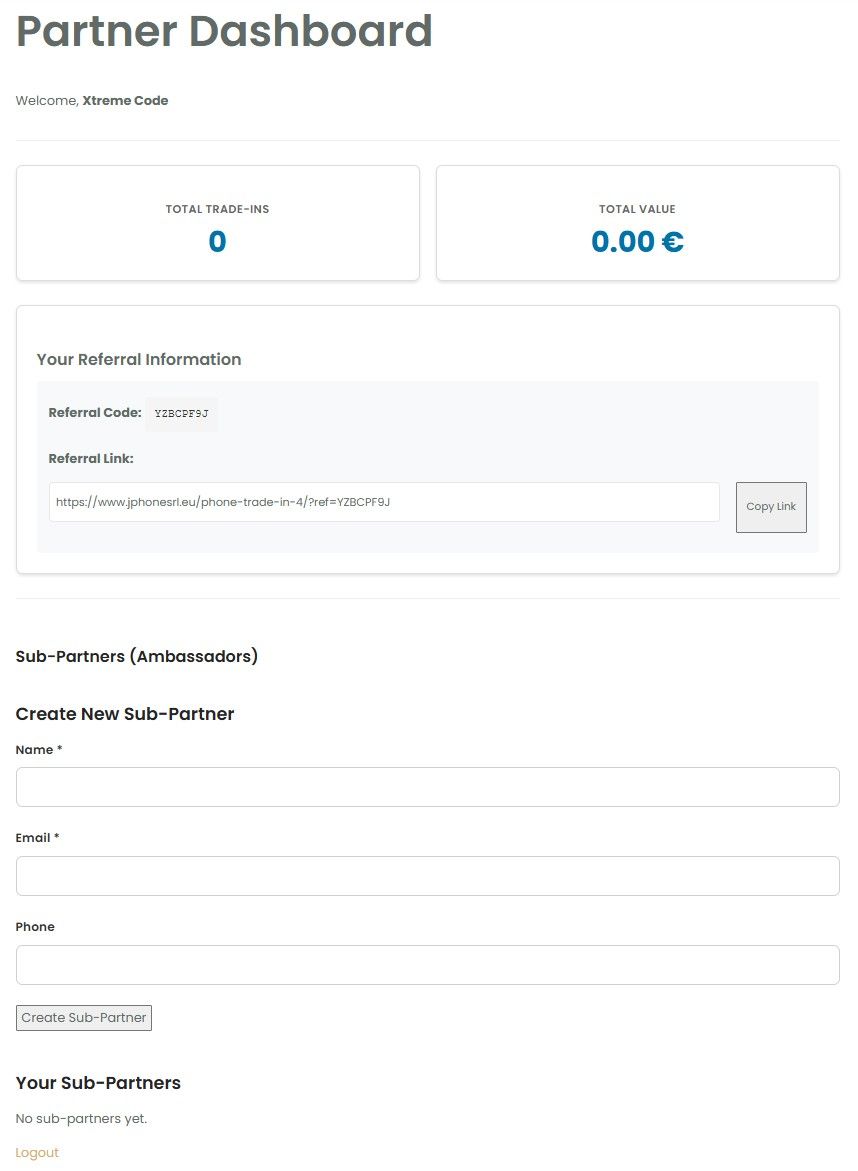This screenshot has height=1171, width=858.
Task: Click the 'TOTAL VALUE' card label
Action: (x=637, y=209)
